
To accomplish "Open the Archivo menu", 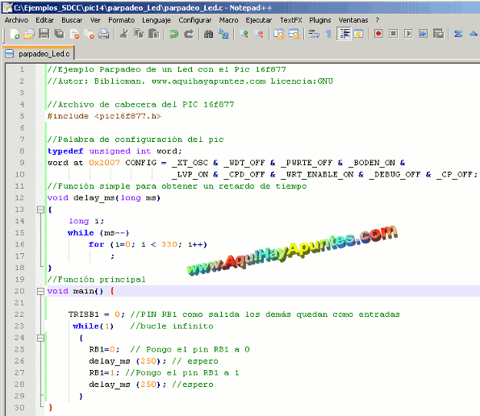I will (16, 20).
